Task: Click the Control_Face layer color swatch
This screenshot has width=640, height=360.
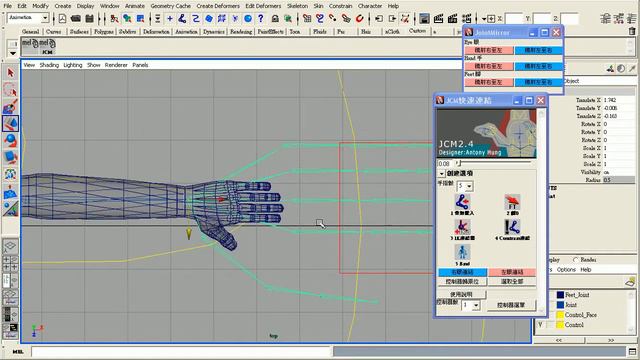Action: point(560,315)
